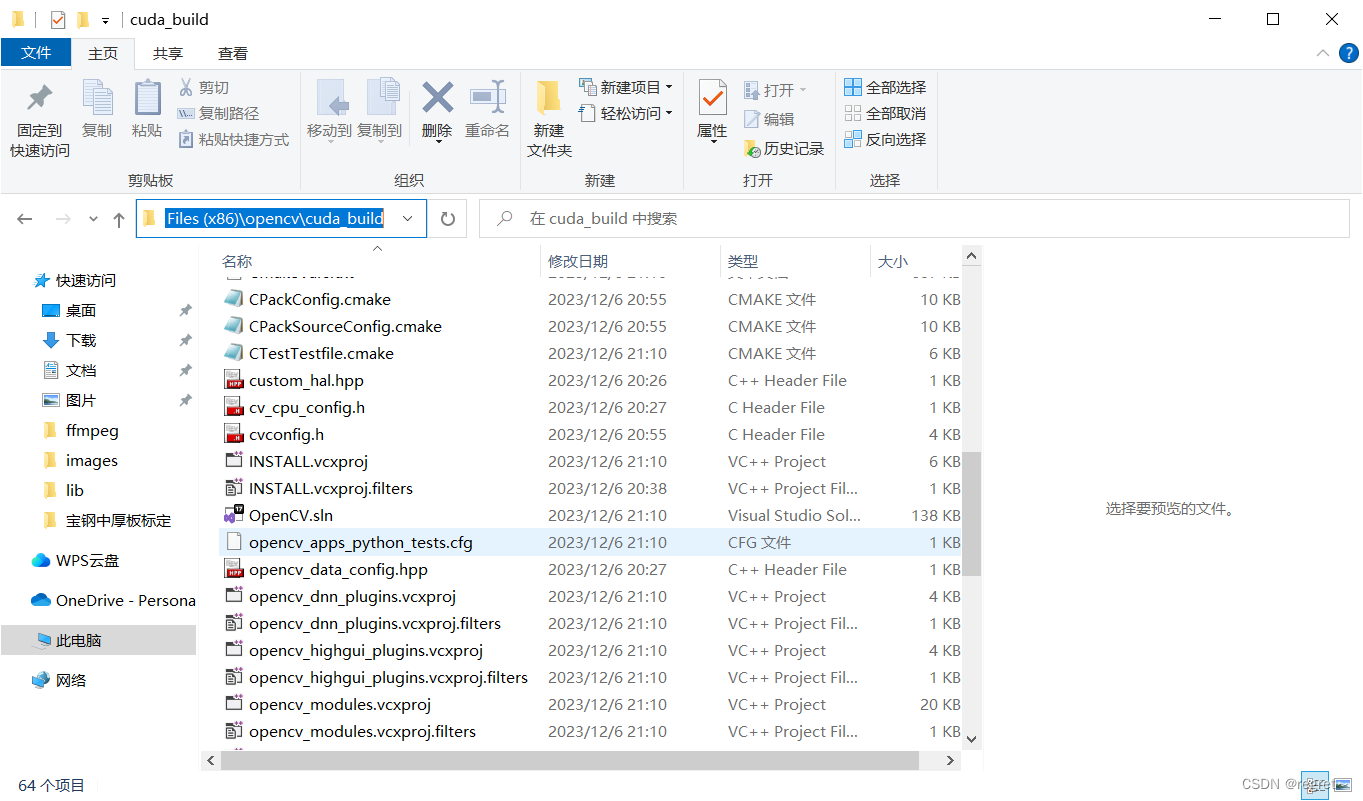1363x801 pixels.
Task: Click the Paste (粘贴) icon
Action: click(x=147, y=113)
